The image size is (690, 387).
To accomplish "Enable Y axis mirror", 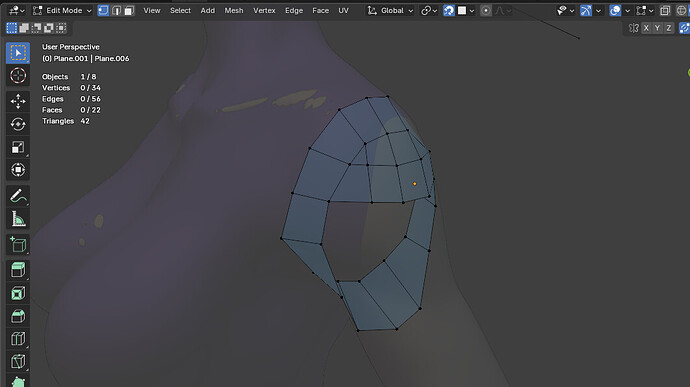I will [657, 28].
